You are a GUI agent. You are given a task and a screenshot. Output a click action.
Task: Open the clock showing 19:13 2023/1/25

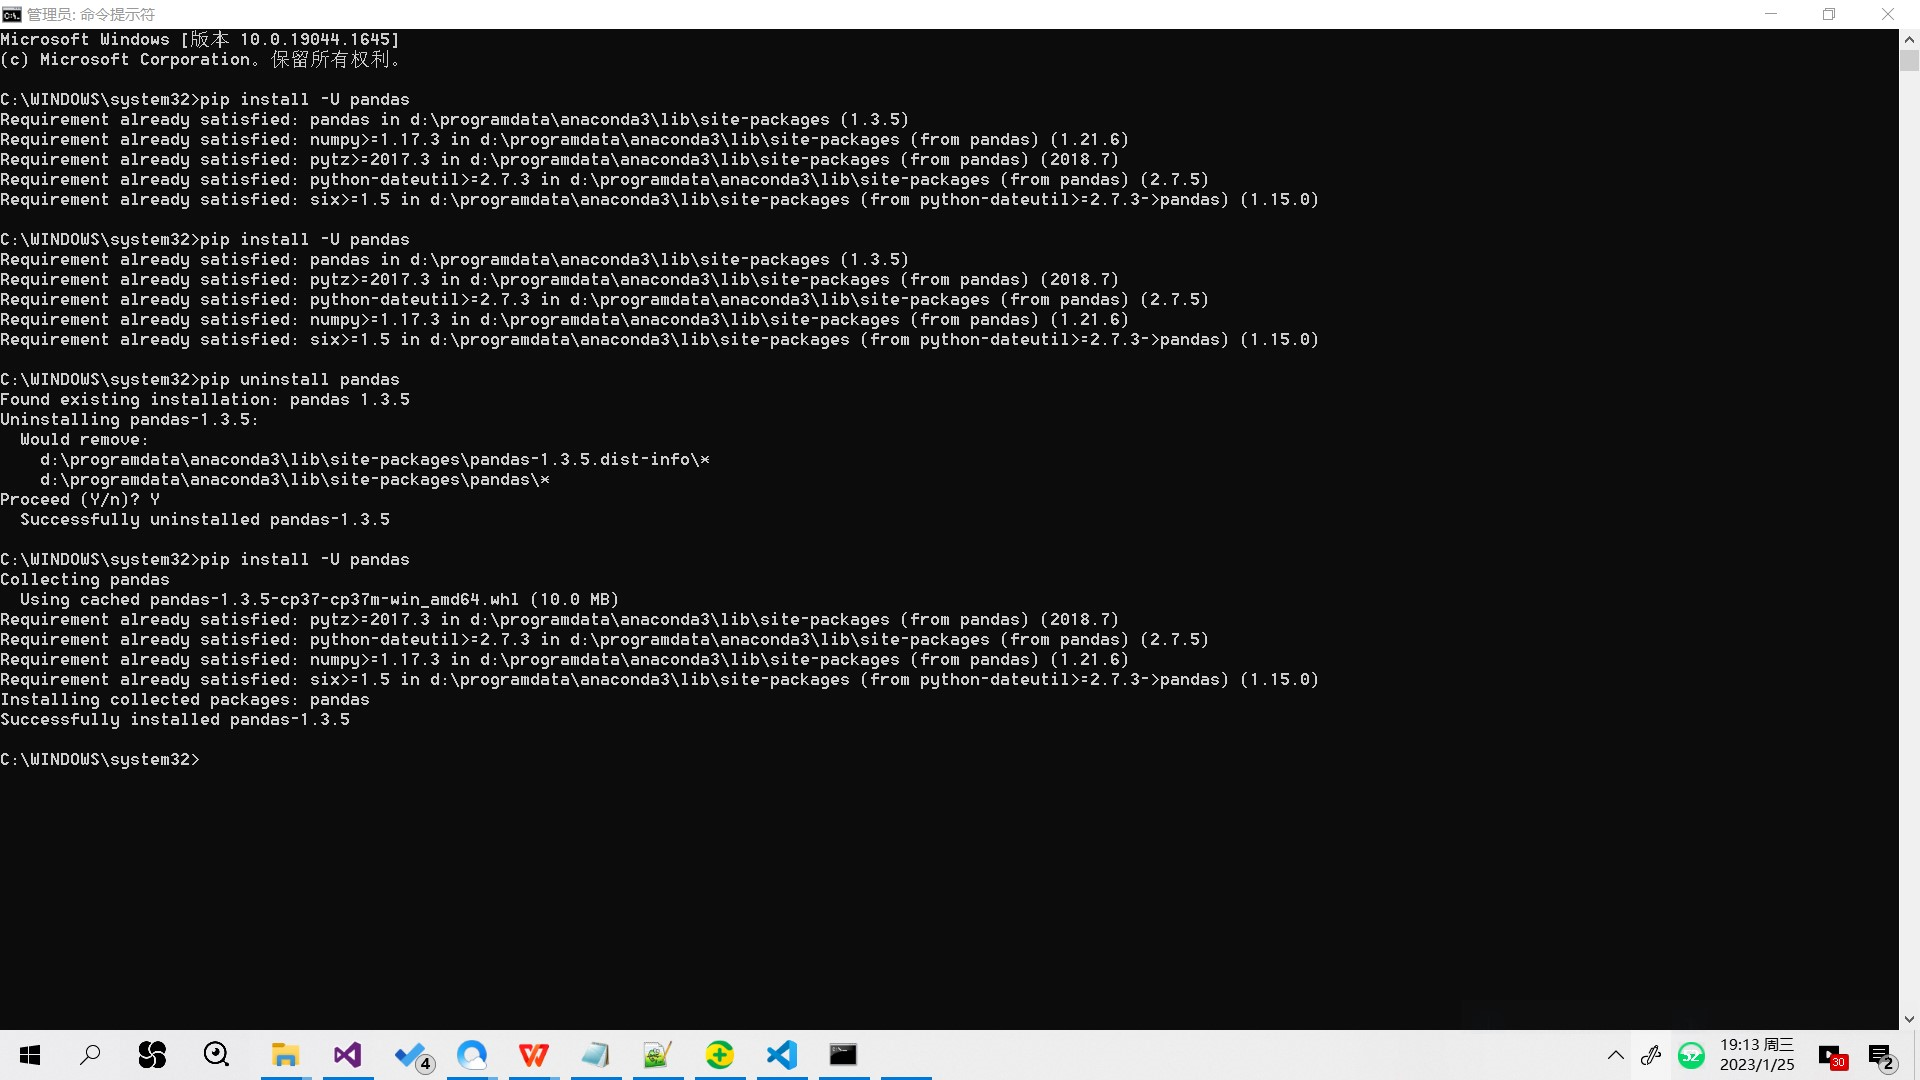click(1757, 1055)
